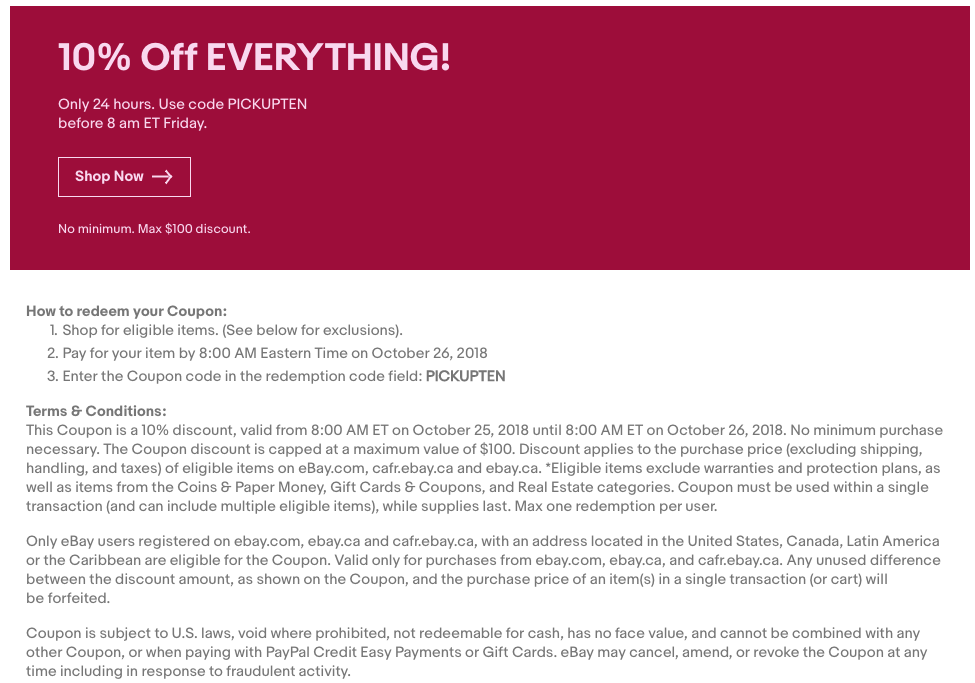Click "before 8 am ET Friday" banner text
The height and width of the screenshot is (683, 975).
[132, 123]
